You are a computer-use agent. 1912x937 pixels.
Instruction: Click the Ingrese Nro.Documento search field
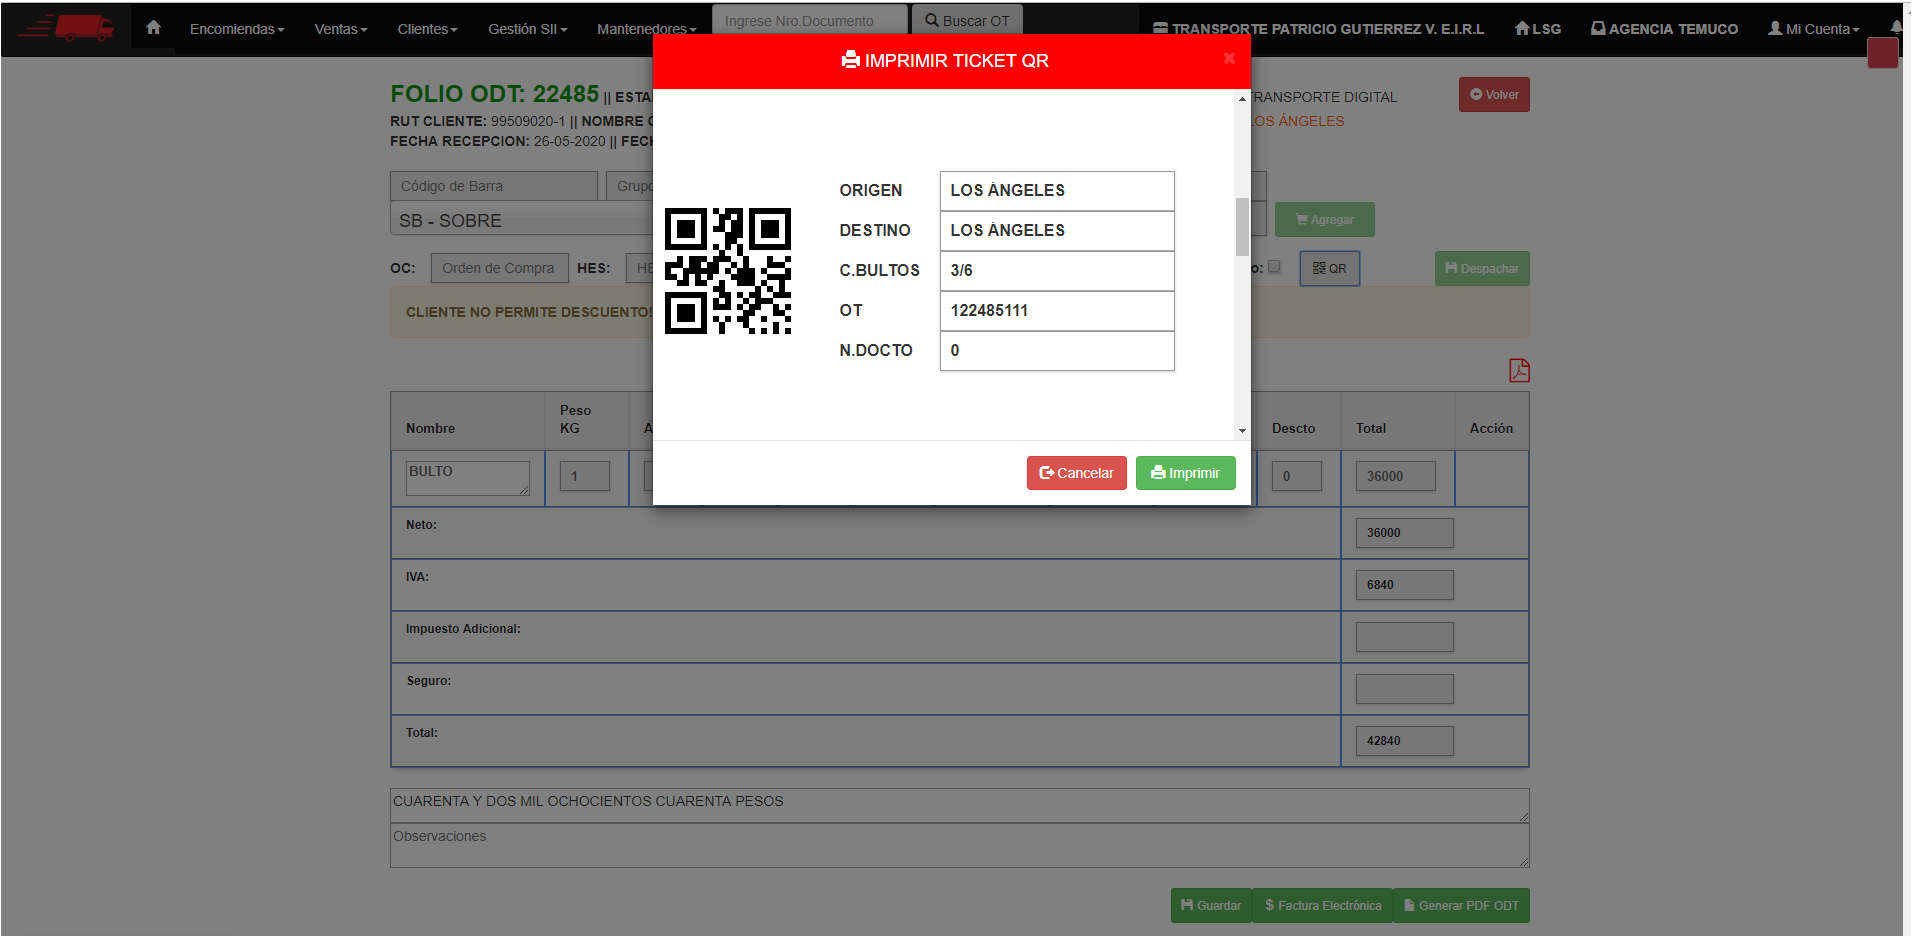pos(810,20)
